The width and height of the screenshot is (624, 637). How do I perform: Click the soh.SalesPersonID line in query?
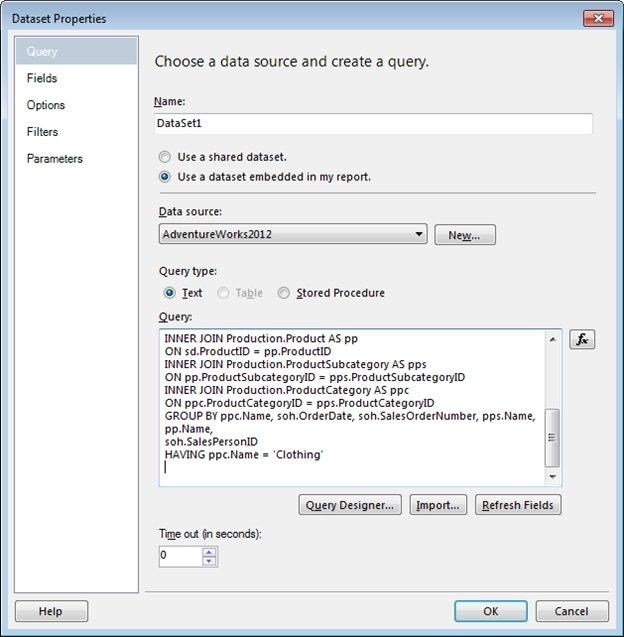click(x=211, y=442)
